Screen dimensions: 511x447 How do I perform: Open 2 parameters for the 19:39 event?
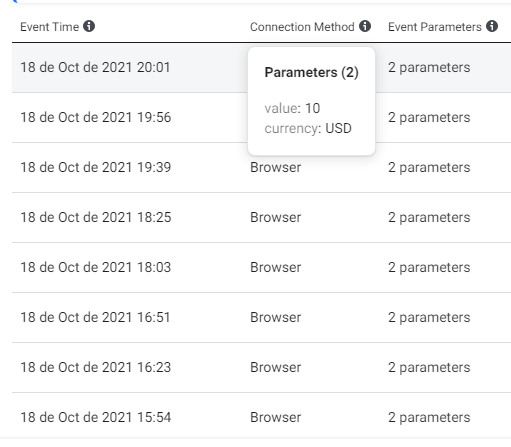pyautogui.click(x=429, y=167)
